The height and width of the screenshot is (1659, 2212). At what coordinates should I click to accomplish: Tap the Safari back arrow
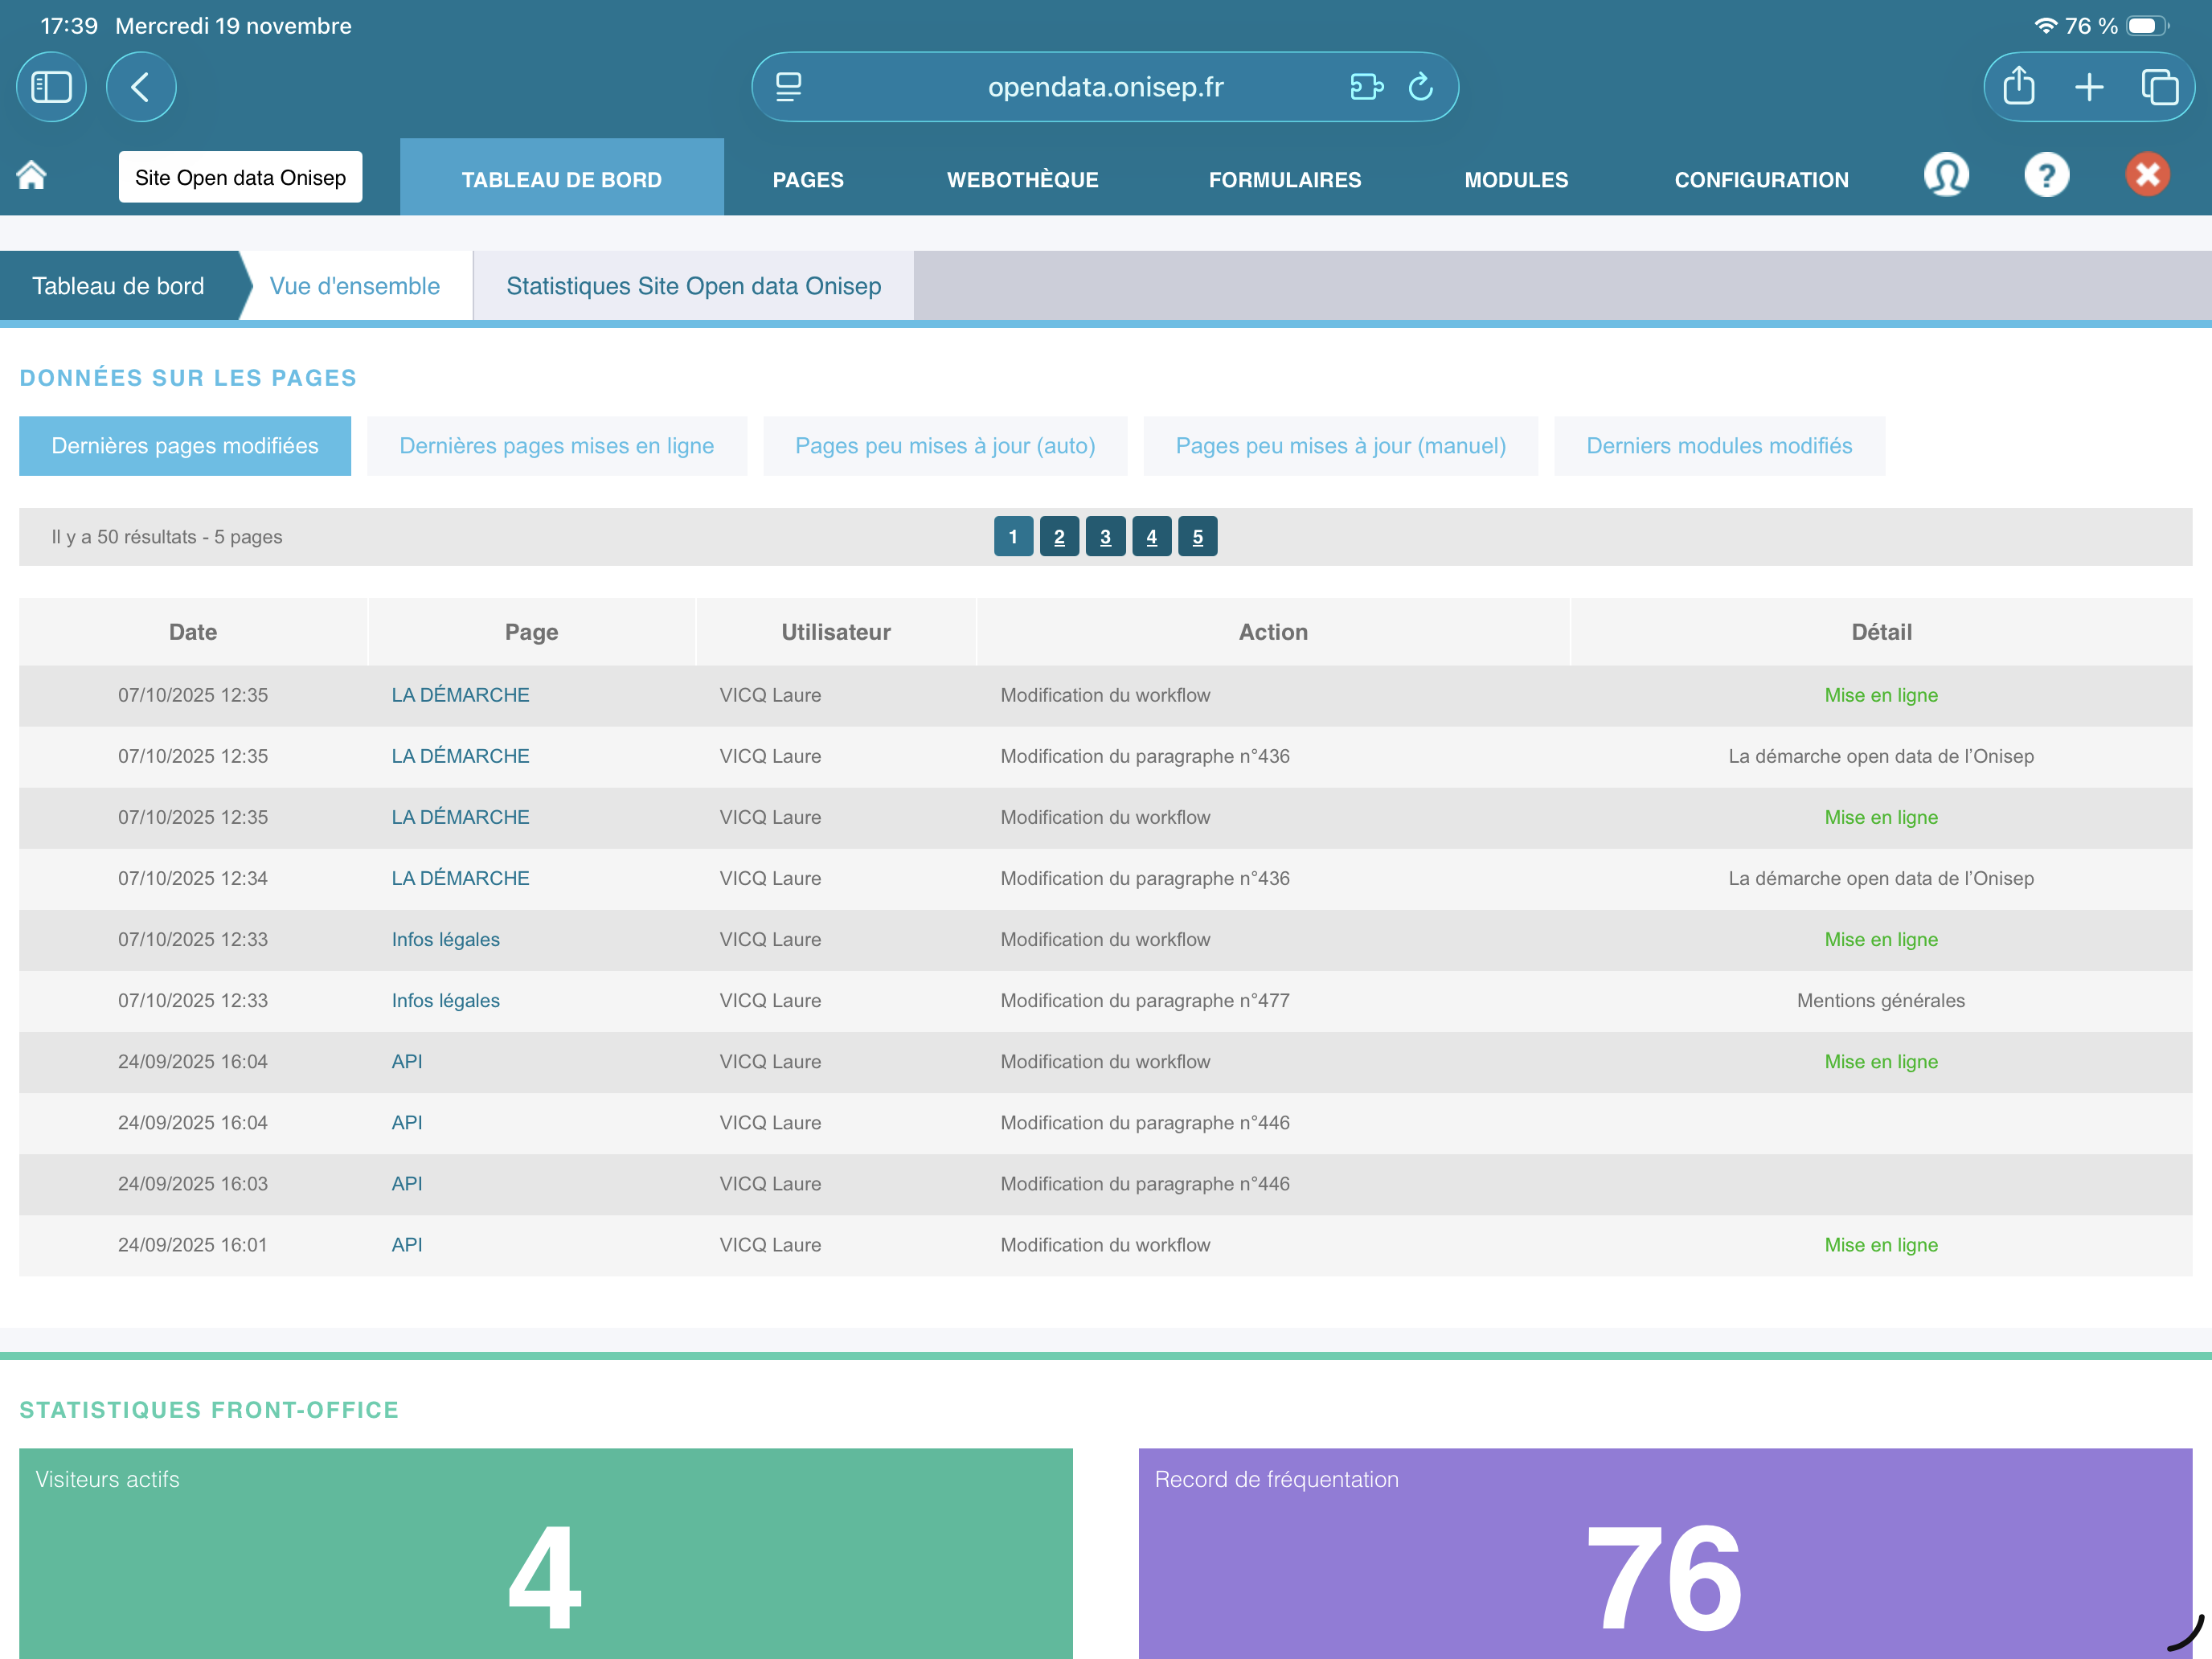[x=141, y=87]
